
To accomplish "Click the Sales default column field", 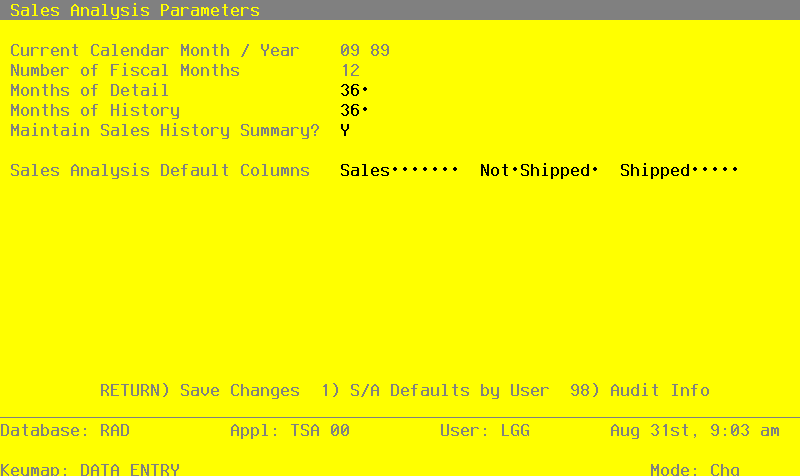I will point(399,170).
